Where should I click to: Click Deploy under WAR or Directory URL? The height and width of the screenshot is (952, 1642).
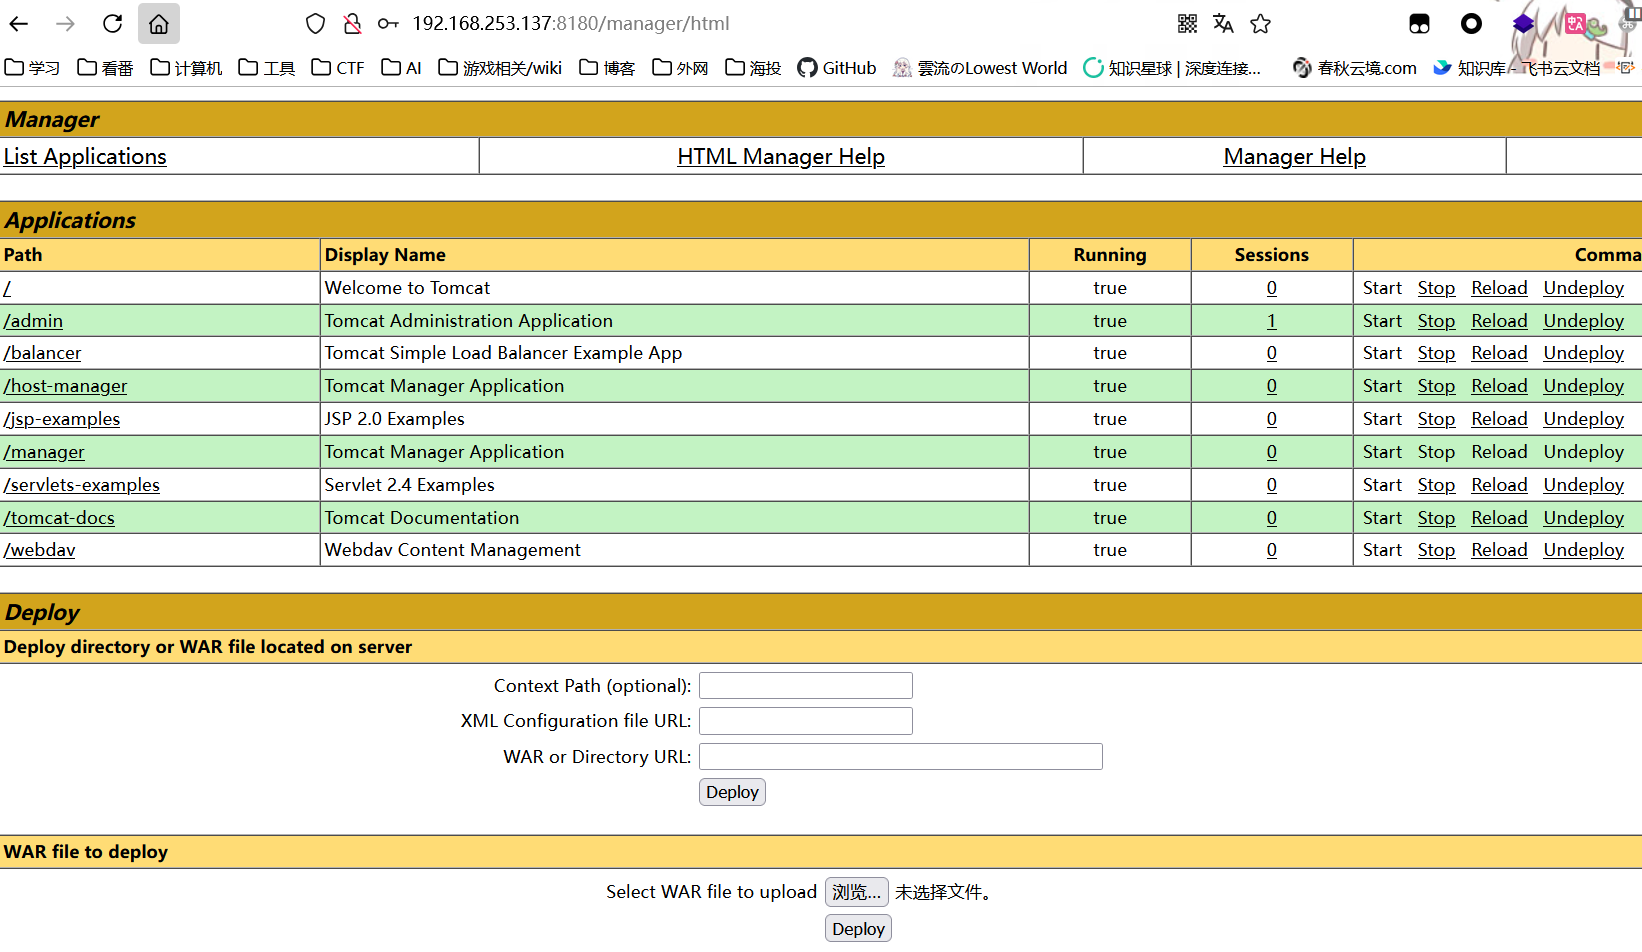(732, 792)
